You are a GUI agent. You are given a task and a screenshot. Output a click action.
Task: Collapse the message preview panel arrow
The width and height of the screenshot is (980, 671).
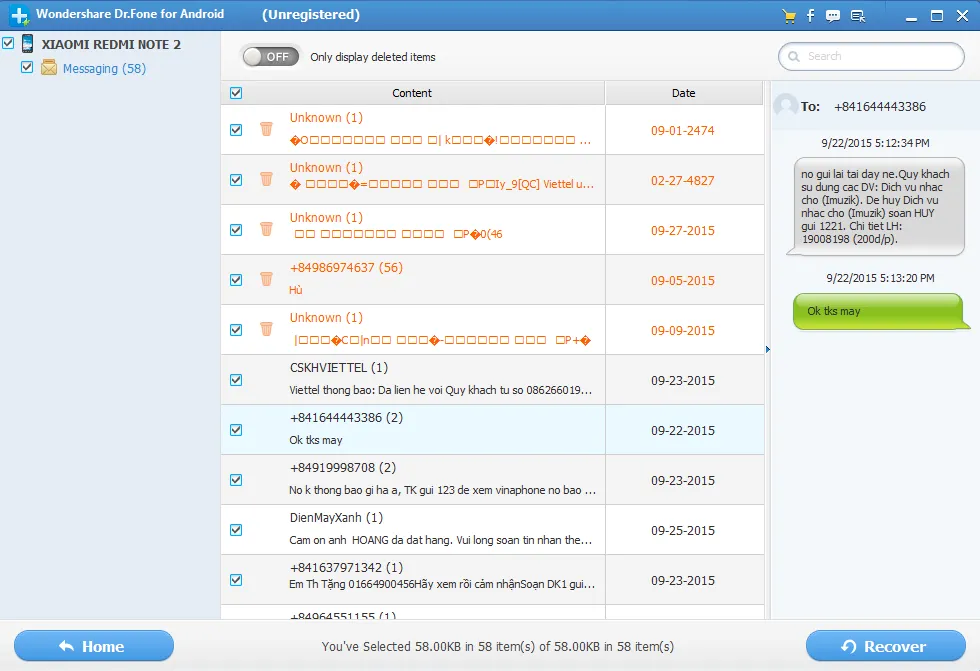pos(768,349)
